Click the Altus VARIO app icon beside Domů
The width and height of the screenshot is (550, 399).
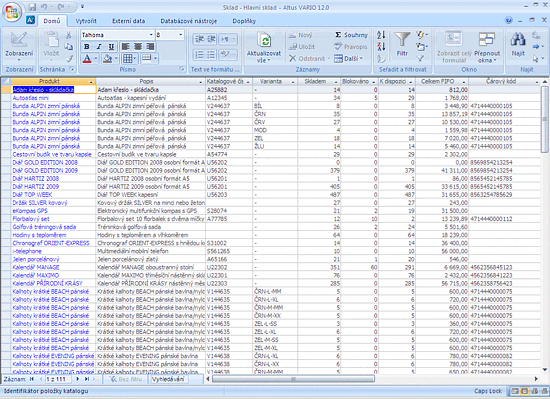[31, 20]
